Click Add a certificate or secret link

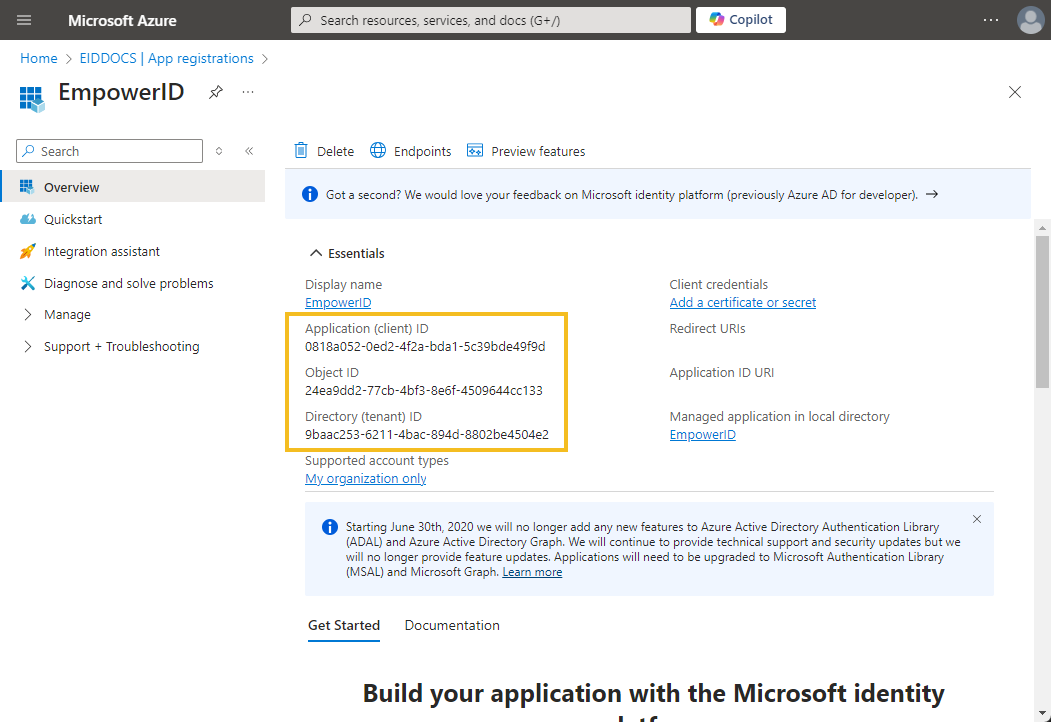(742, 302)
